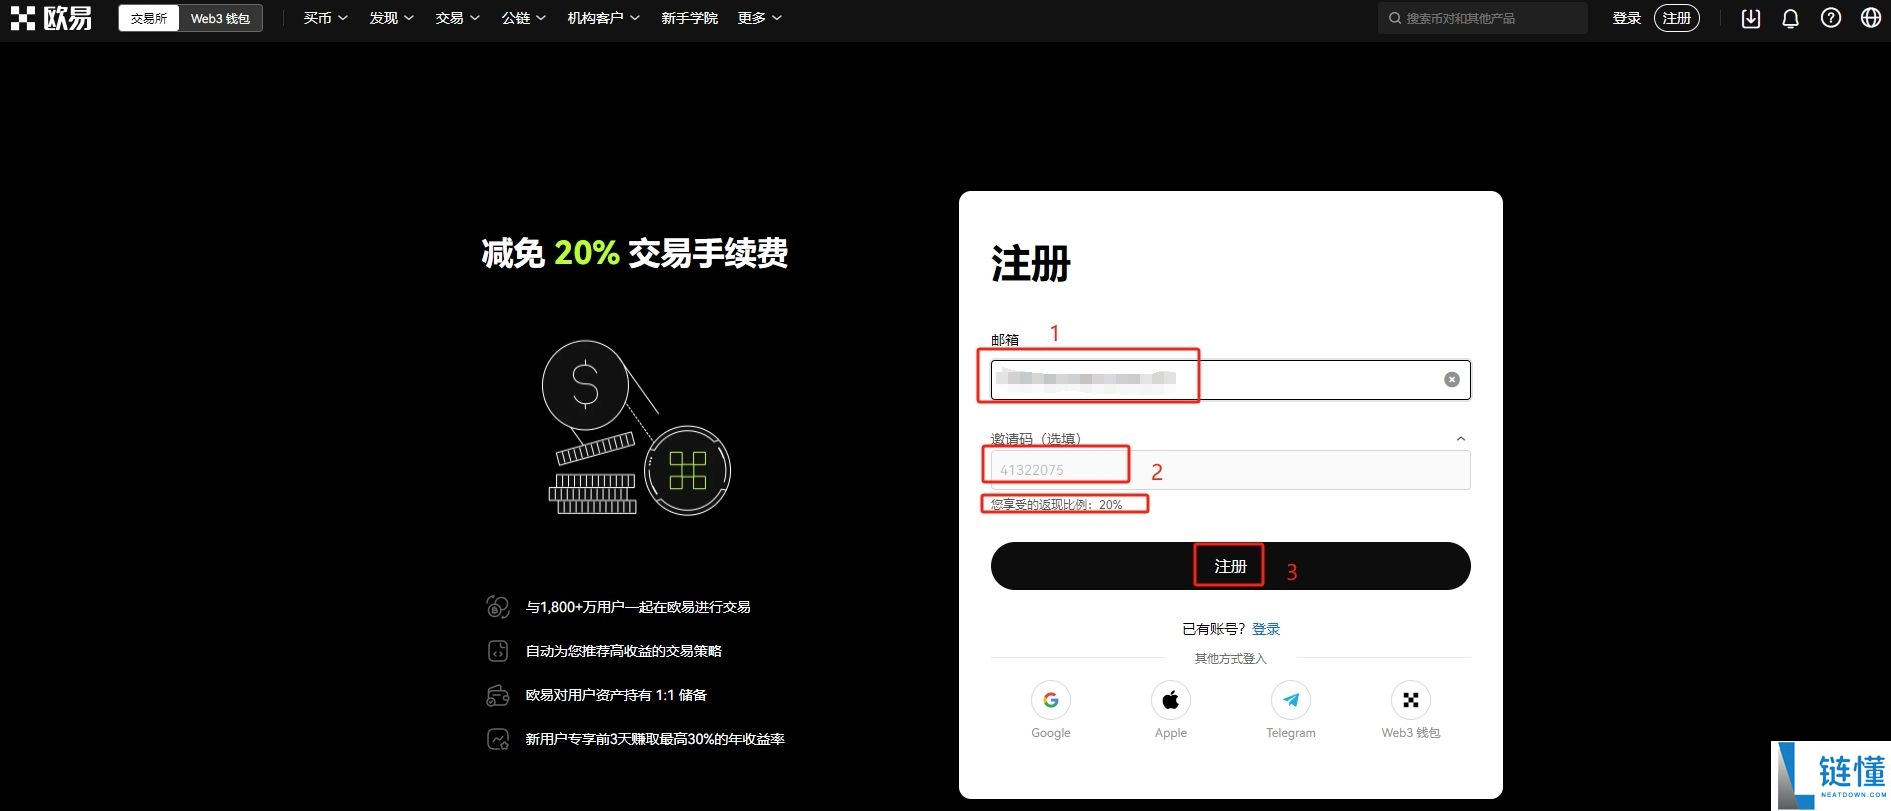Image resolution: width=1891 pixels, height=811 pixels.
Task: Click the text 欧易对用户资产持有 1:1 储备
Action: pyautogui.click(x=616, y=695)
